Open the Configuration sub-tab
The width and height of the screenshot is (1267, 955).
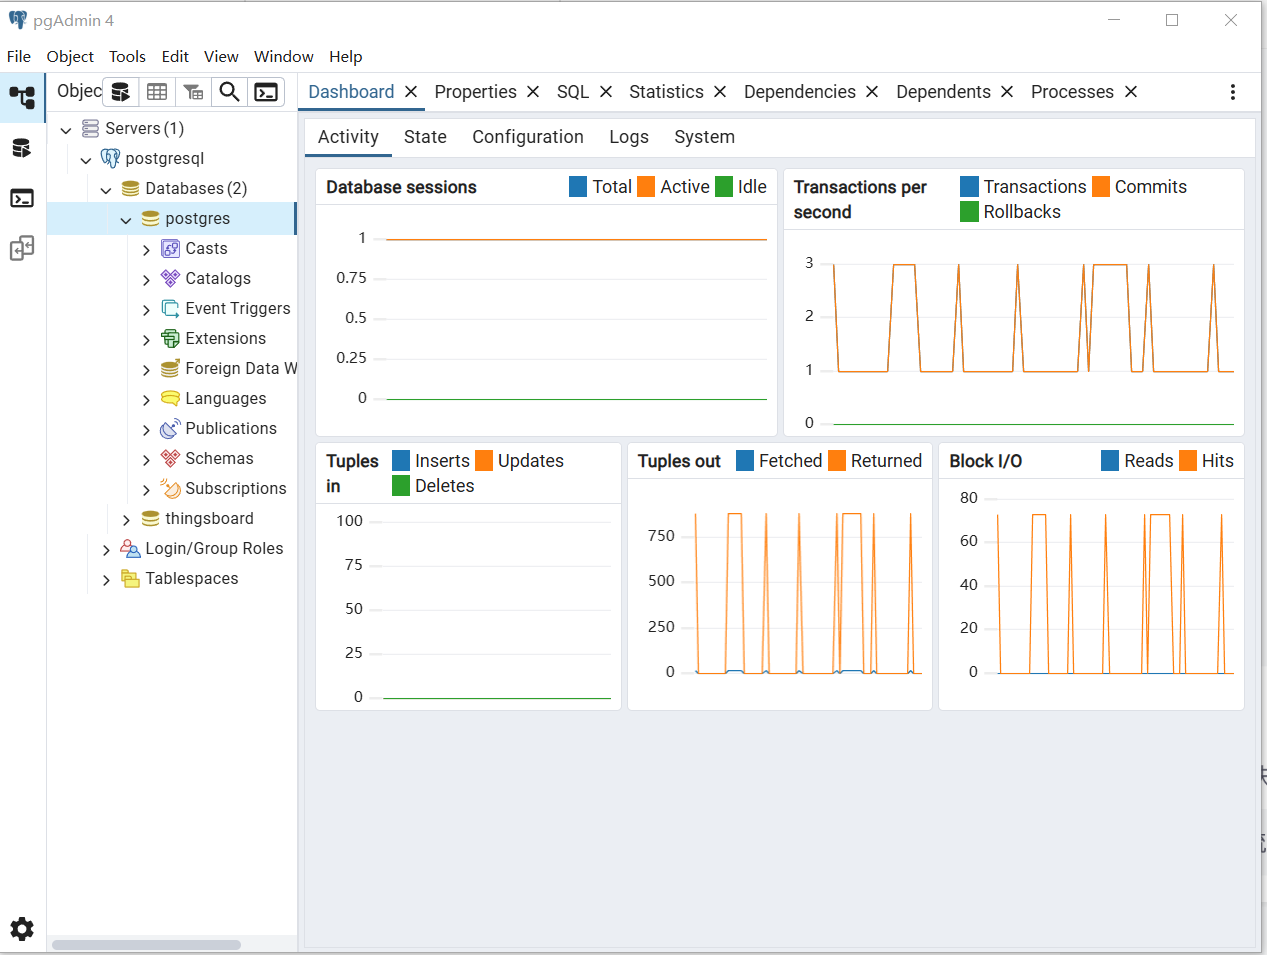[x=528, y=137]
